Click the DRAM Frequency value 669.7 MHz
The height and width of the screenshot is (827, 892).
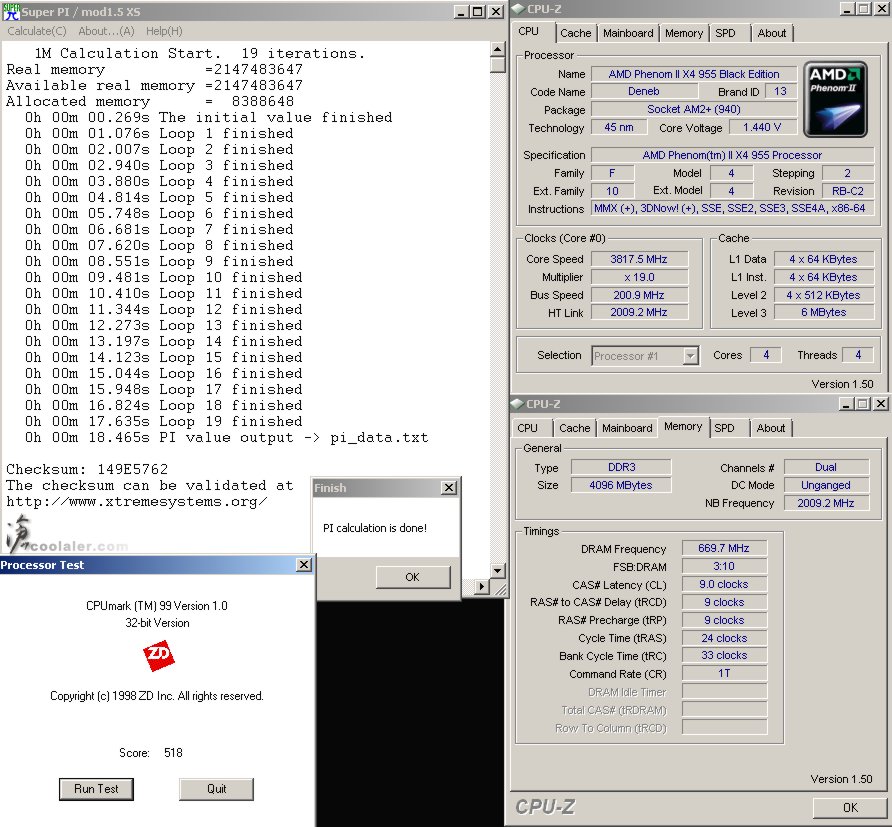pos(724,548)
